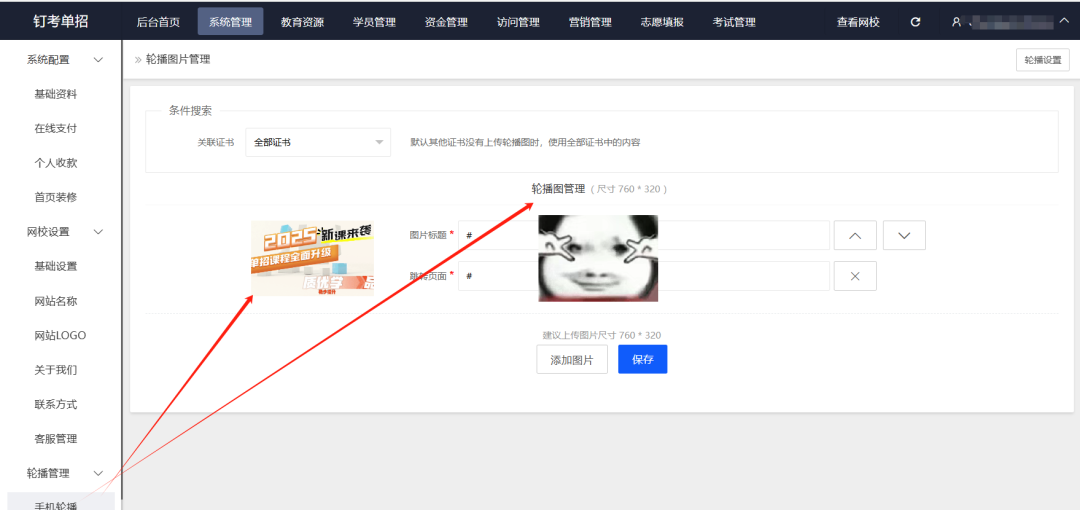Open the 教育资源 menu
1080x510 pixels.
click(x=302, y=22)
